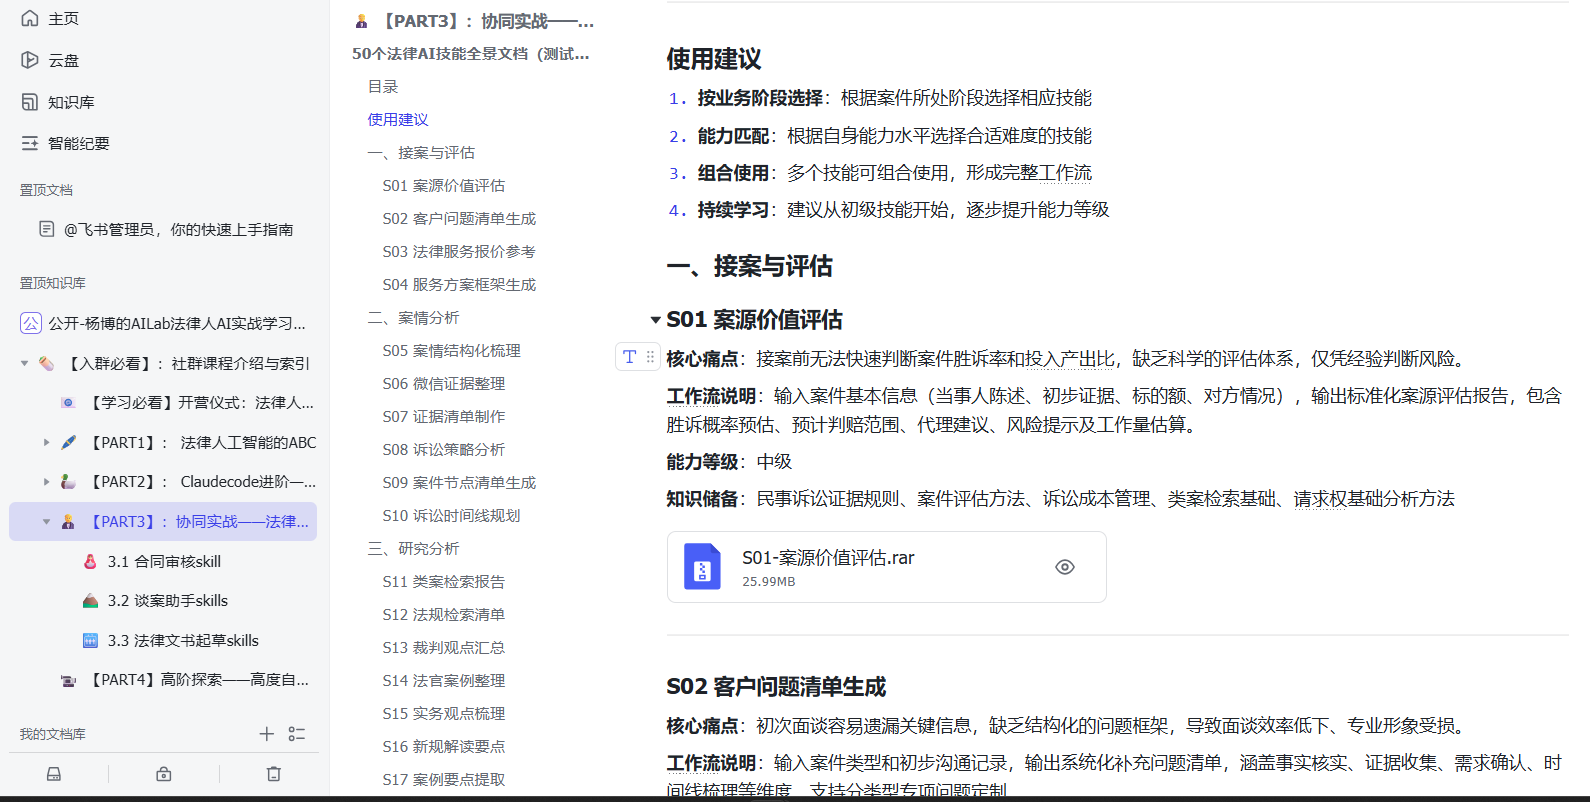This screenshot has width=1590, height=802.
Task: Add new library with plus icon
Action: click(266, 734)
